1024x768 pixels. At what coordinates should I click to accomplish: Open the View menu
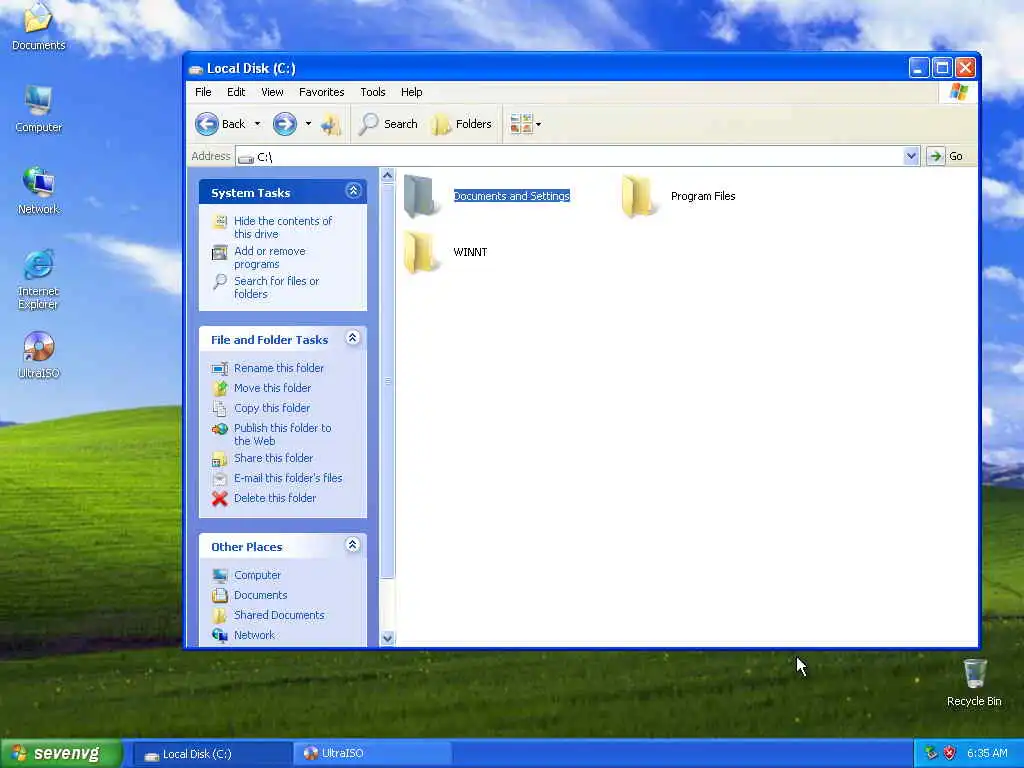pyautogui.click(x=272, y=92)
